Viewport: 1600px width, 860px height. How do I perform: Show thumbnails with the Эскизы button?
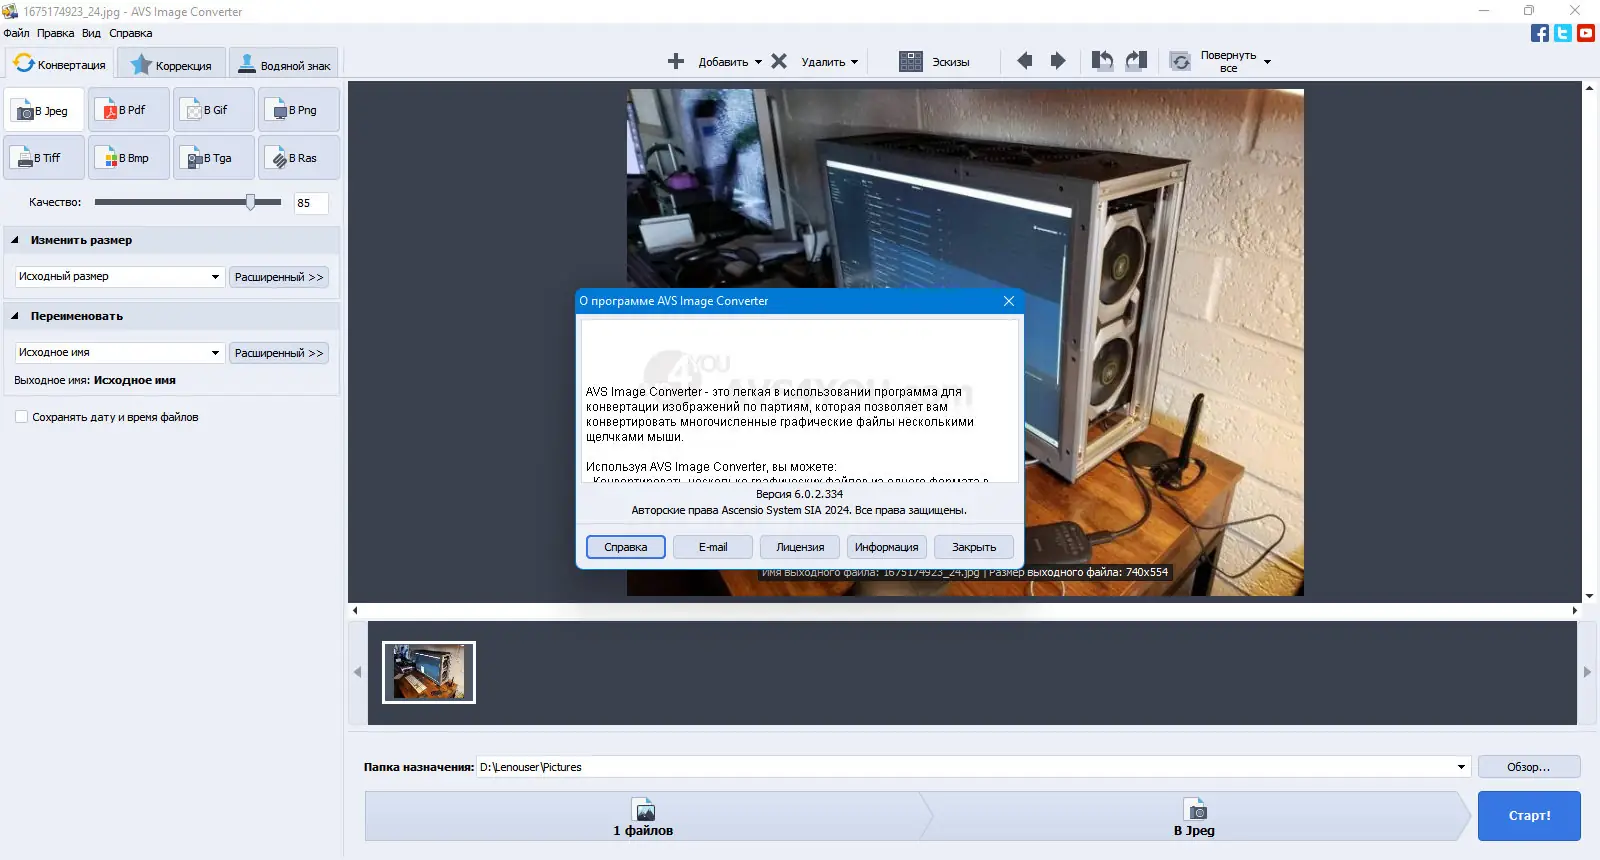pos(934,61)
